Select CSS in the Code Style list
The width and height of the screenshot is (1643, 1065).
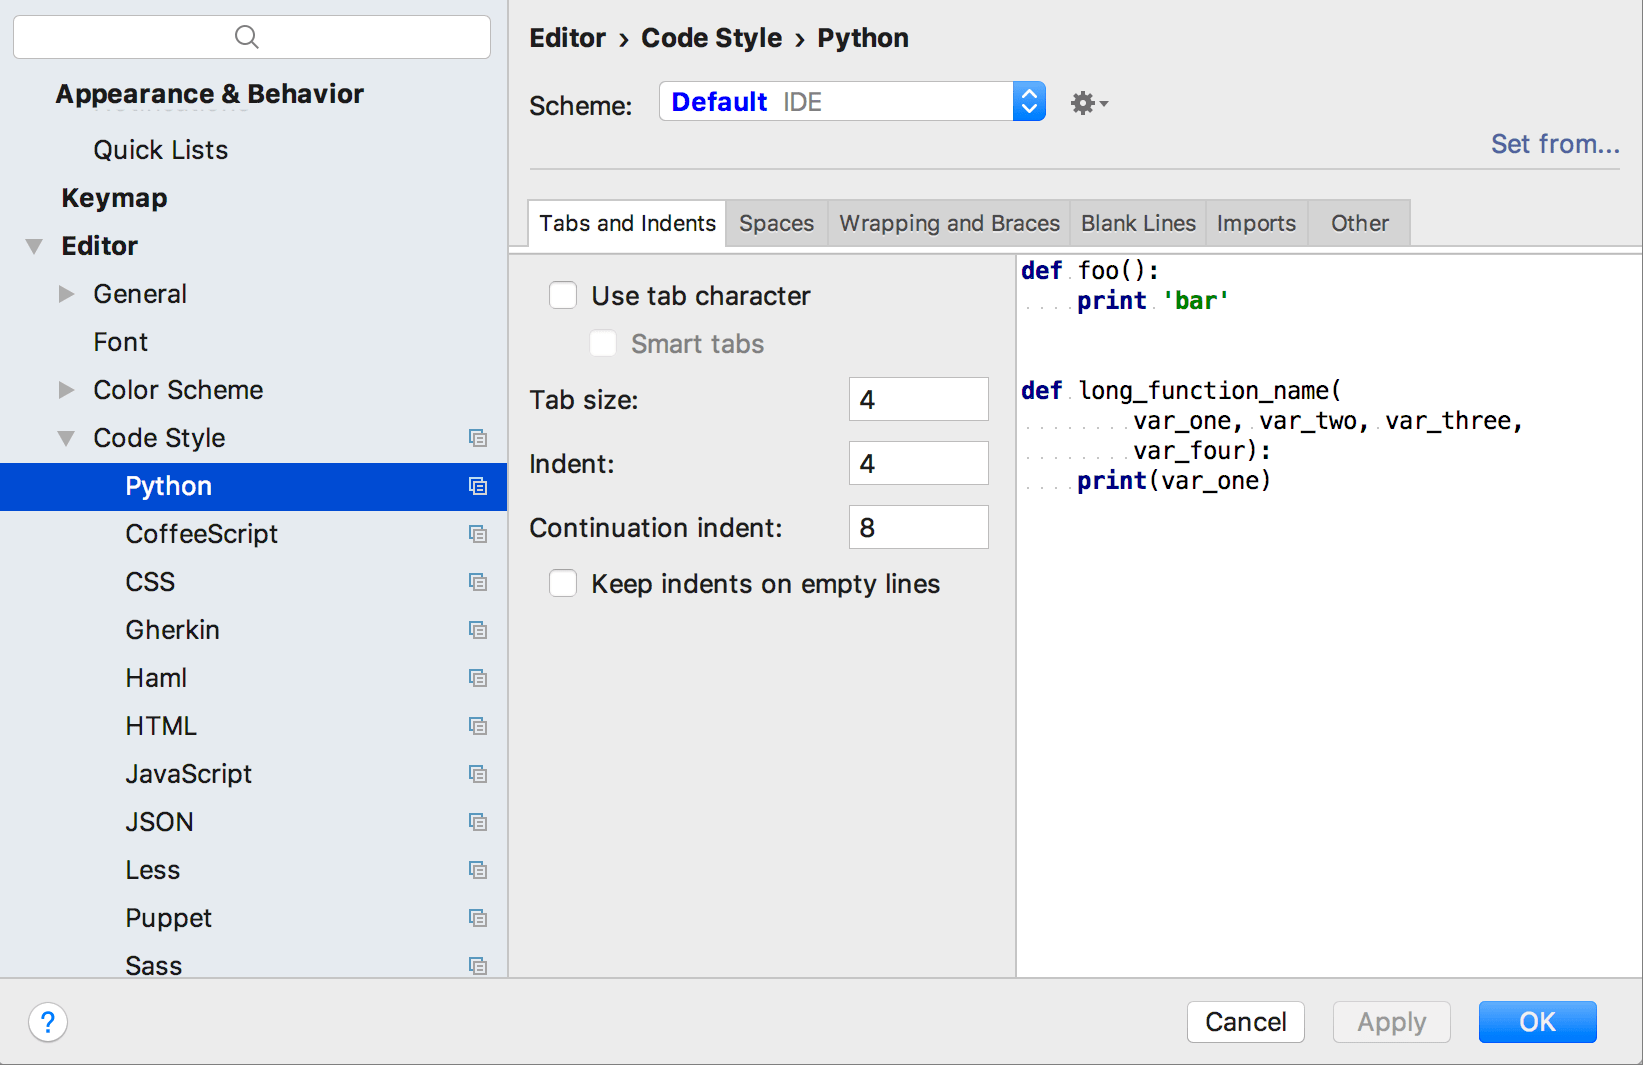[x=150, y=581]
